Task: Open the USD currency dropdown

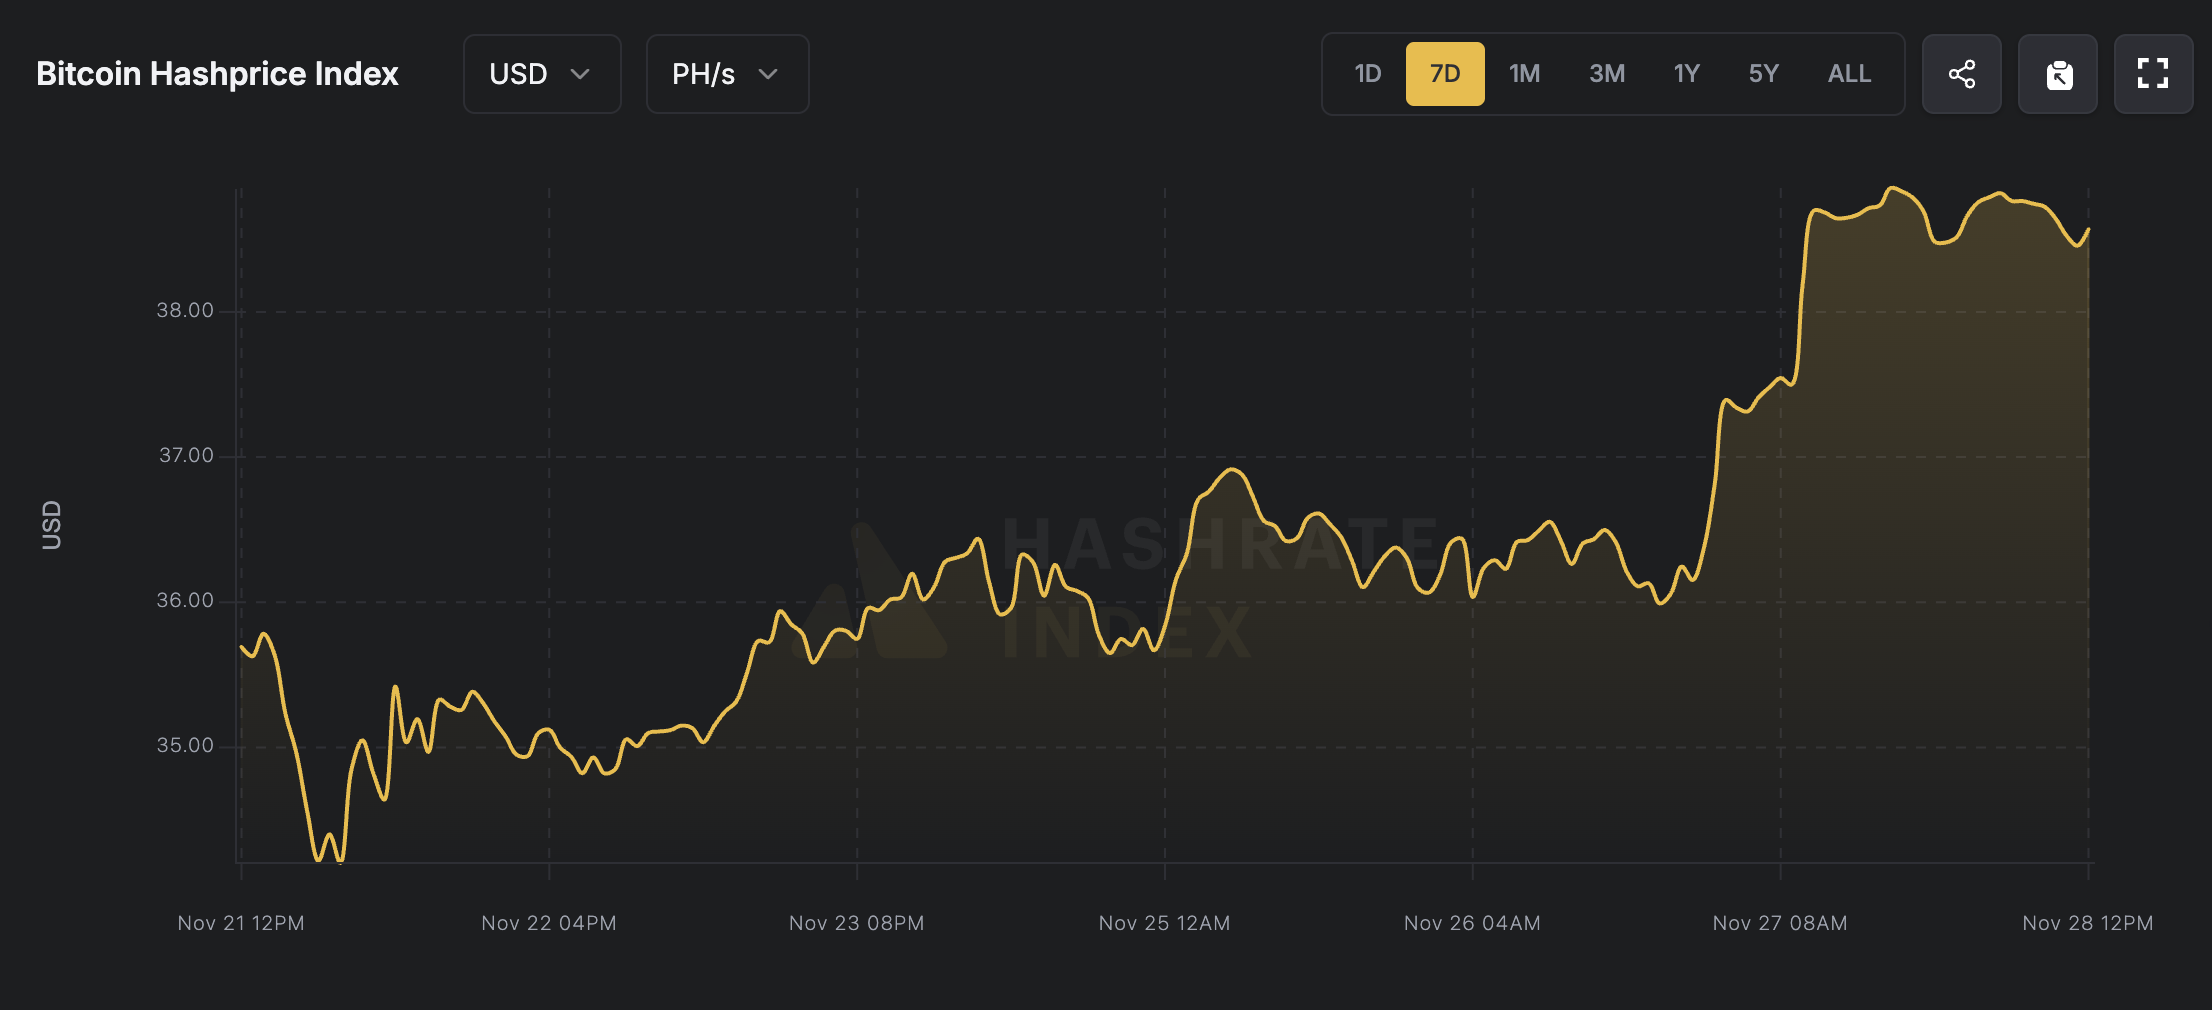Action: [x=541, y=74]
